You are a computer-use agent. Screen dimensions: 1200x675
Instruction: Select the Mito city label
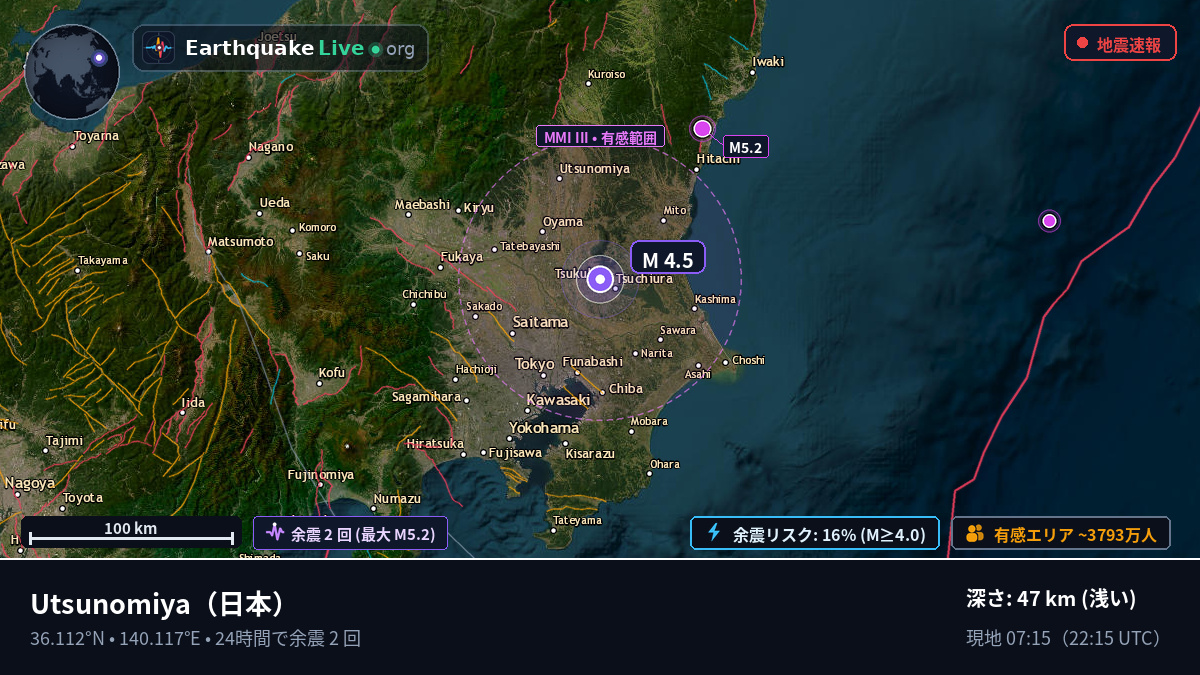point(676,210)
